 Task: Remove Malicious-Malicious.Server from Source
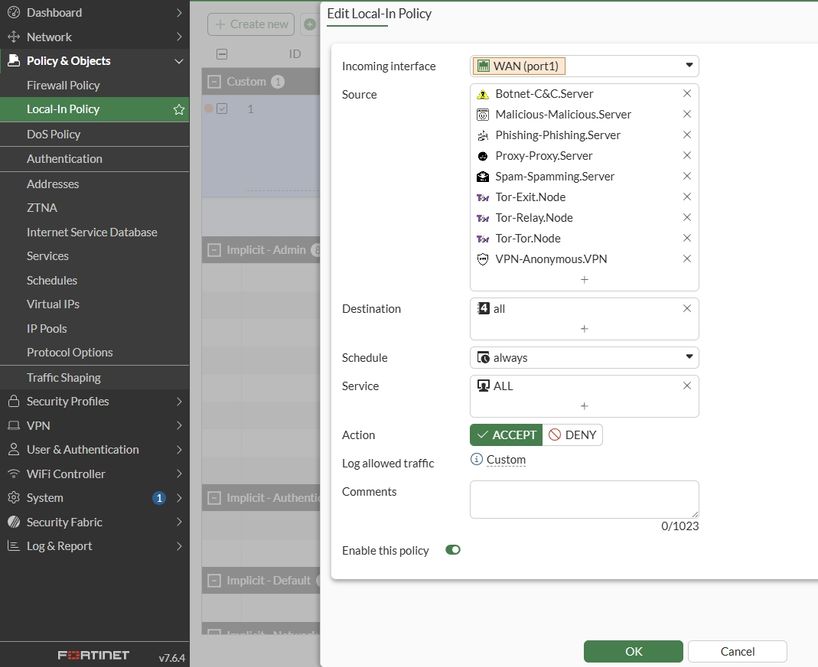(x=687, y=114)
